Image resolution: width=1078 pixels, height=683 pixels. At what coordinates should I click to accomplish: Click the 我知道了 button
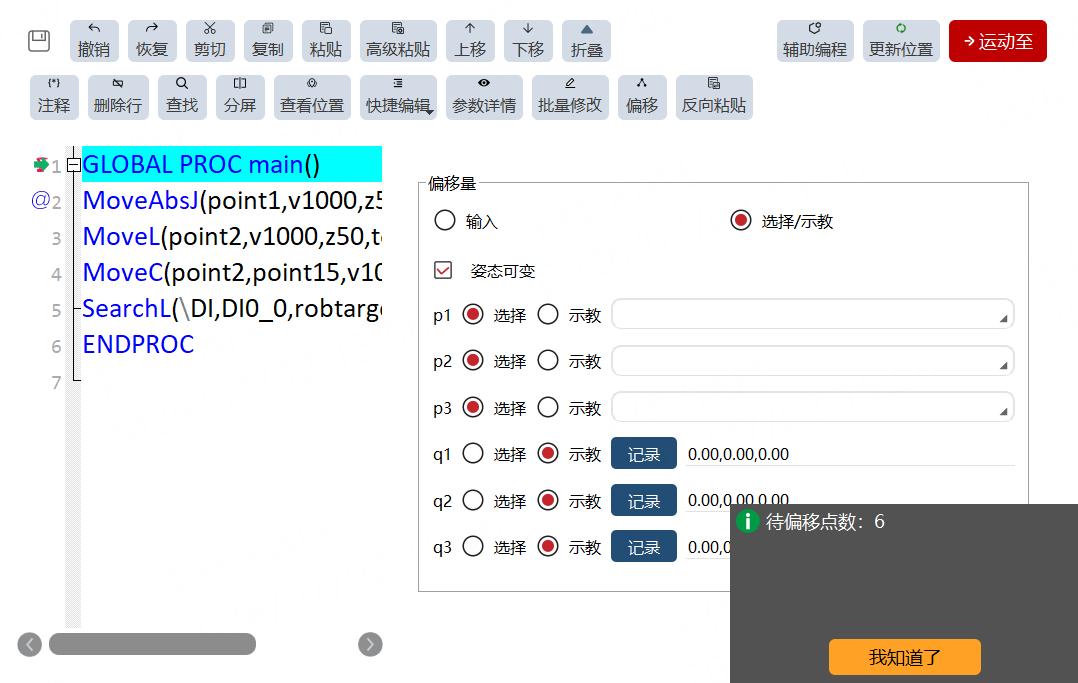[x=905, y=657]
